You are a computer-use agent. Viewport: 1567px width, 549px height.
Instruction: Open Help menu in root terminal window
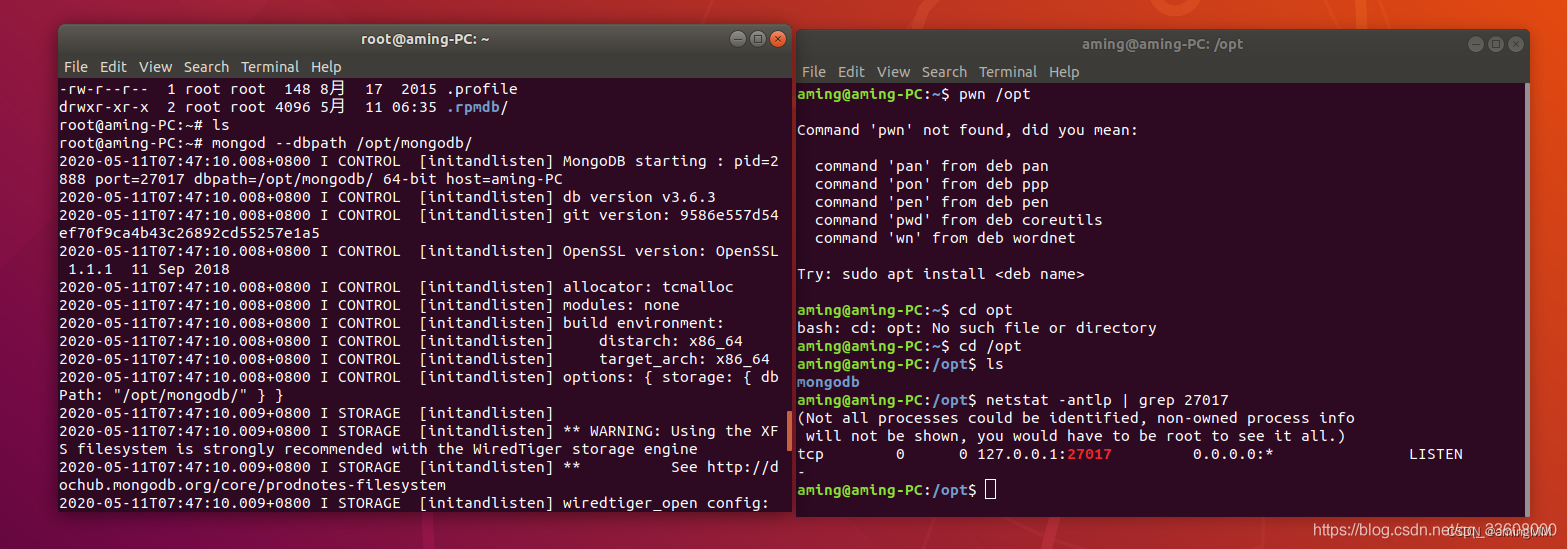tap(326, 67)
